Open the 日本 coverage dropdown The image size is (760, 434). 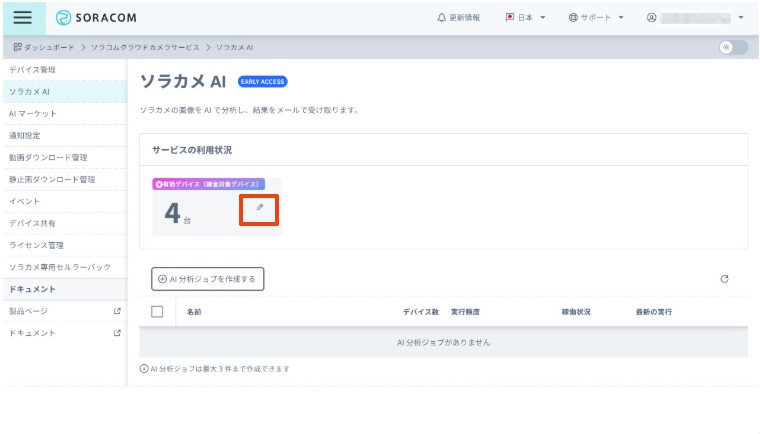click(526, 17)
